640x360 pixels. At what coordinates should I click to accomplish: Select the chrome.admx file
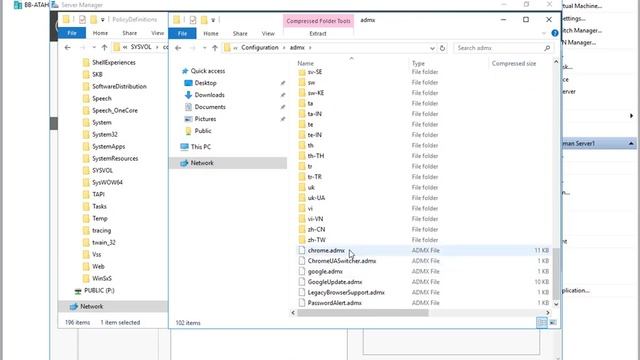click(326, 251)
